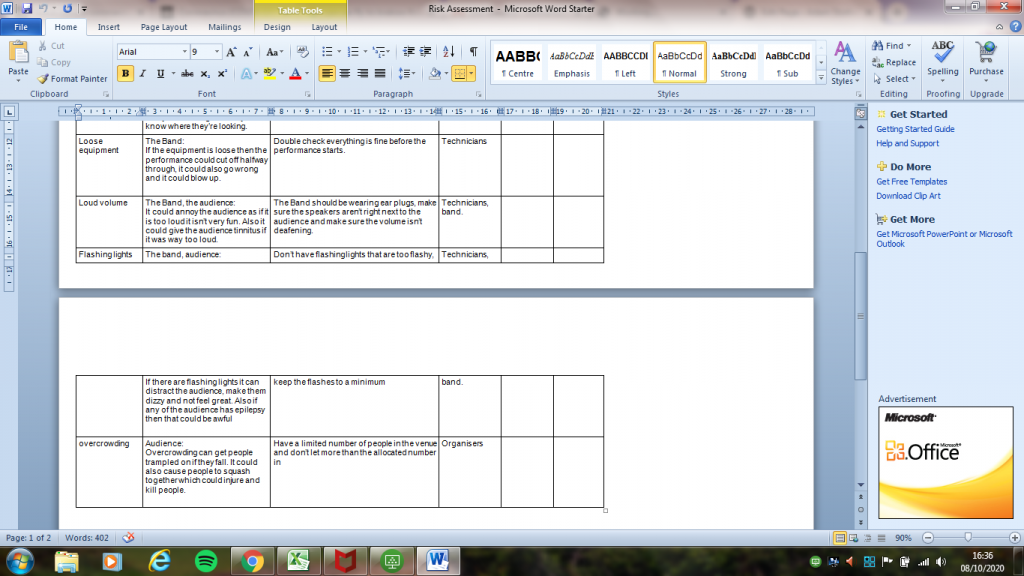Click the Get Free Templates link
Image resolution: width=1024 pixels, height=576 pixels.
tap(911, 182)
